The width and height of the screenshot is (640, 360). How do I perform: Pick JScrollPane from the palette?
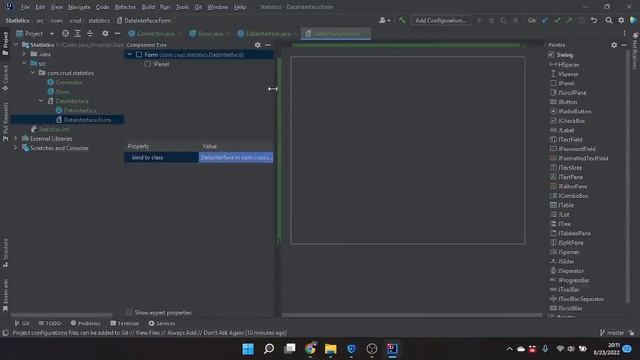[568, 93]
